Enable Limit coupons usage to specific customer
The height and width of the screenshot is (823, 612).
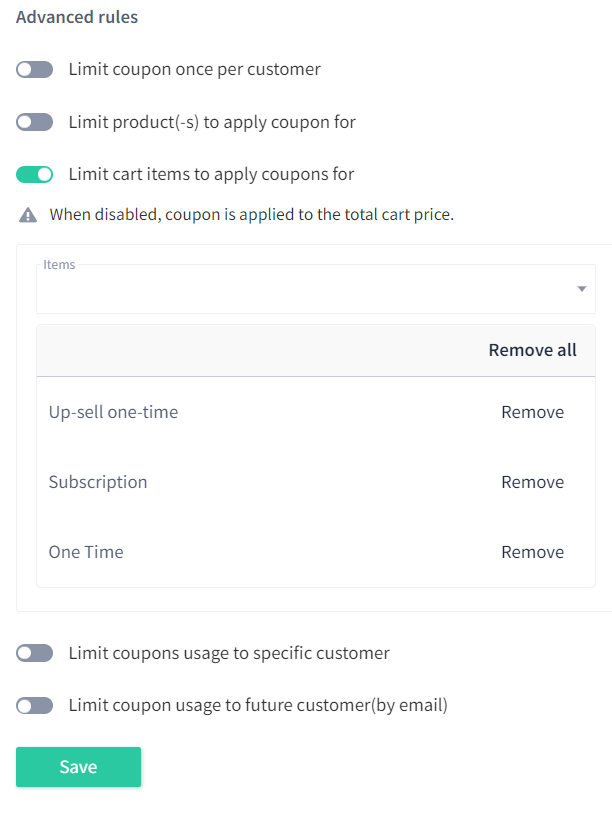click(x=35, y=653)
